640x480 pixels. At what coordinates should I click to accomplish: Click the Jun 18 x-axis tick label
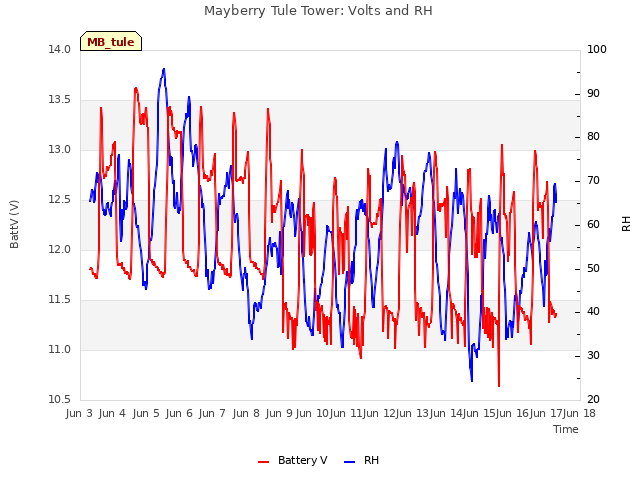tap(579, 413)
